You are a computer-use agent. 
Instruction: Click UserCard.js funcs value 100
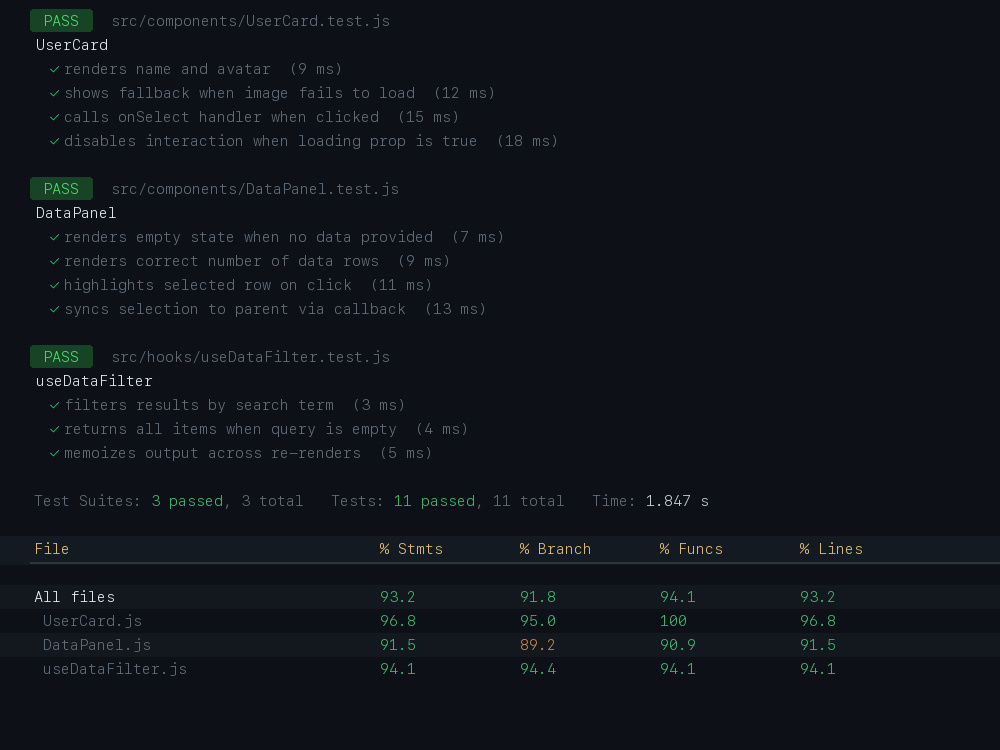coord(673,621)
